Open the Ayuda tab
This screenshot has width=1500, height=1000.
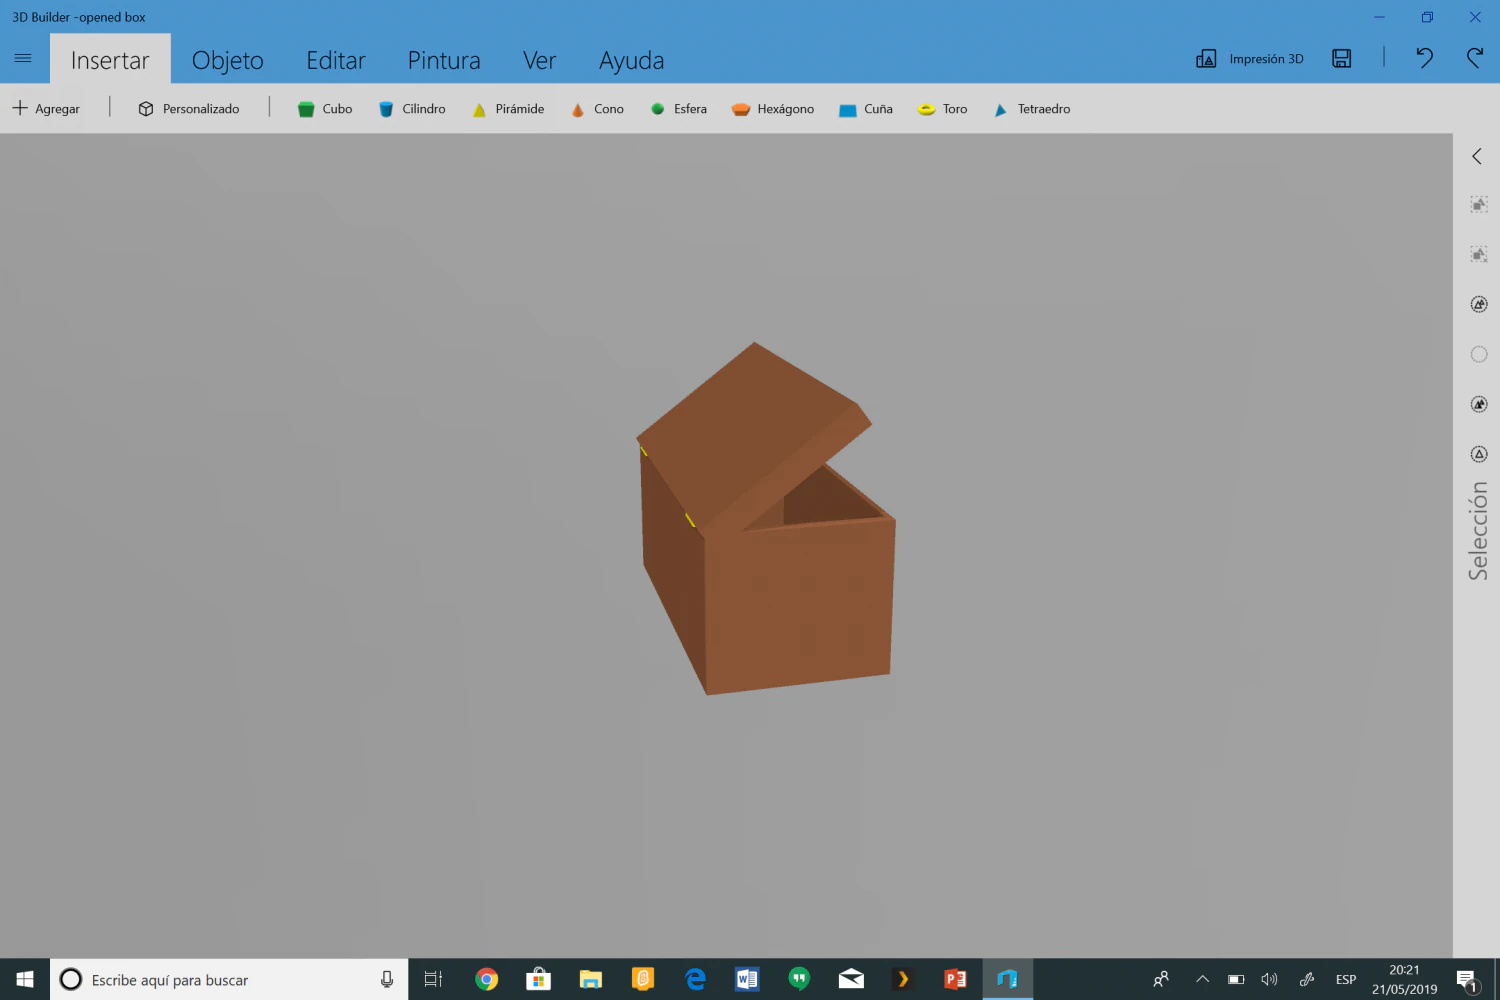coord(632,60)
